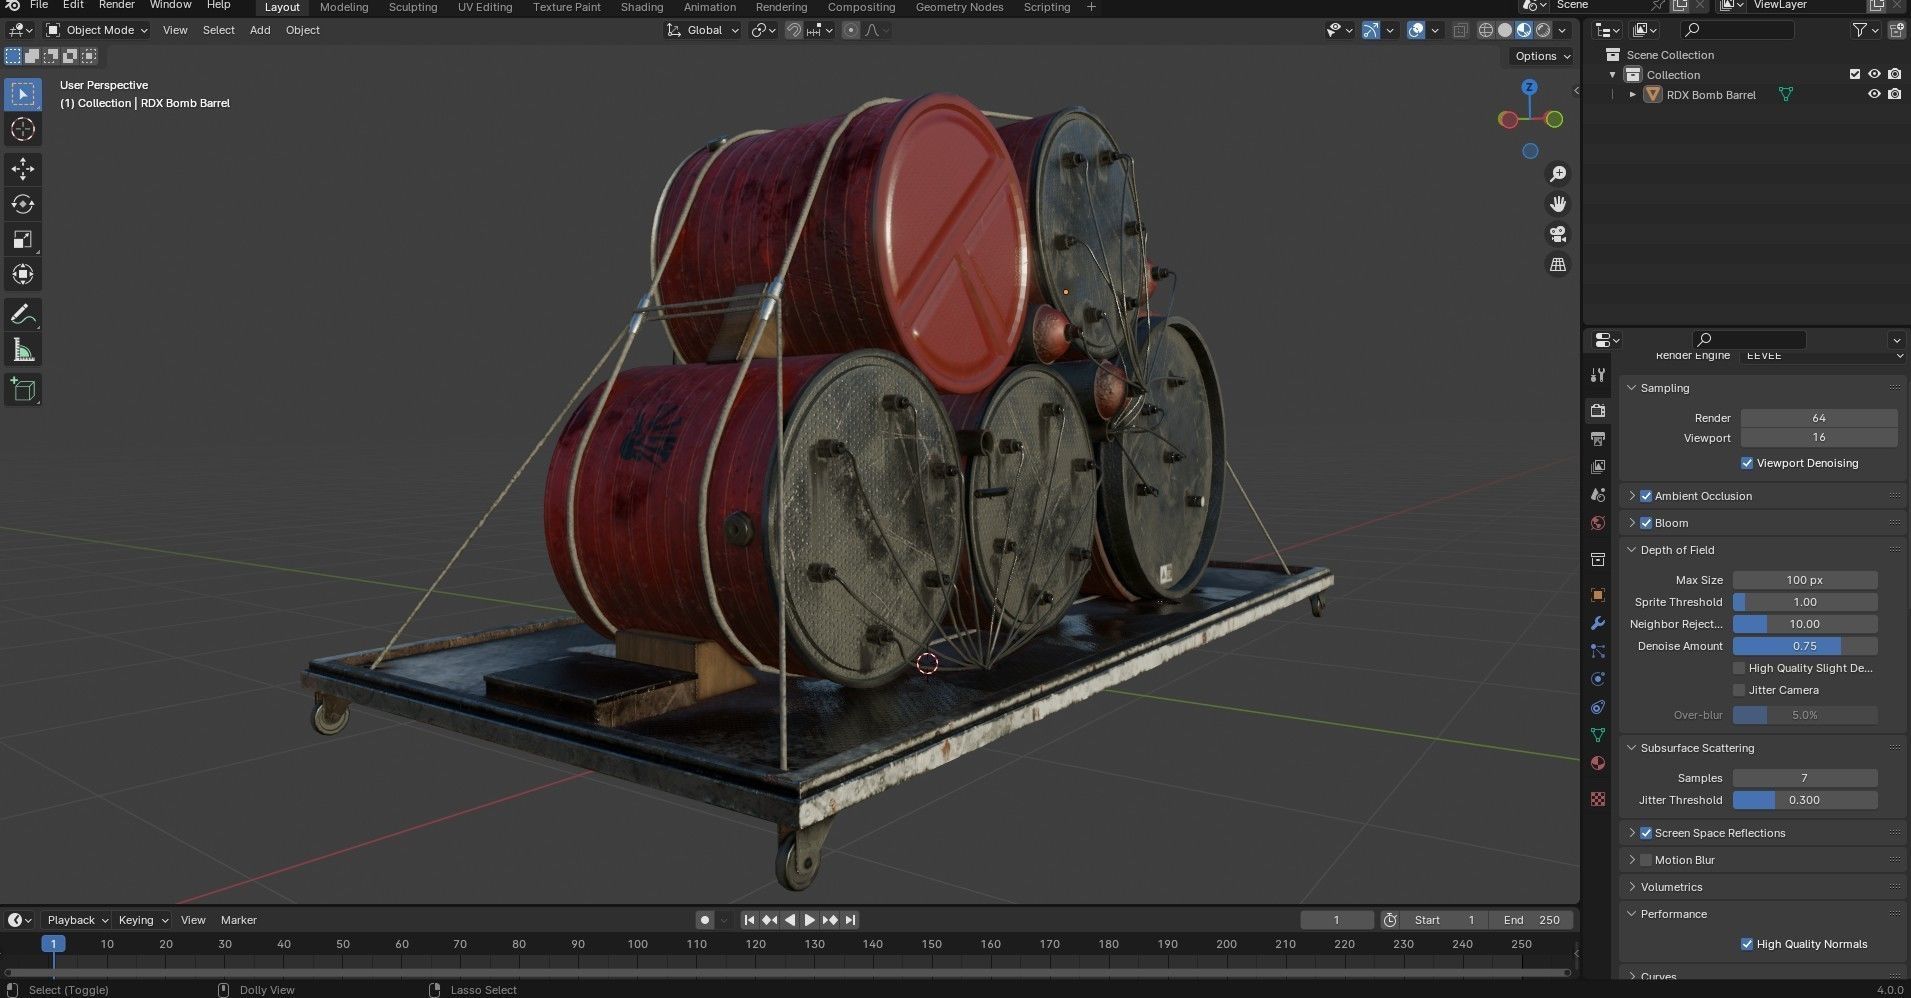Click the viewport pan hand icon
The height and width of the screenshot is (998, 1911).
[x=1558, y=204]
